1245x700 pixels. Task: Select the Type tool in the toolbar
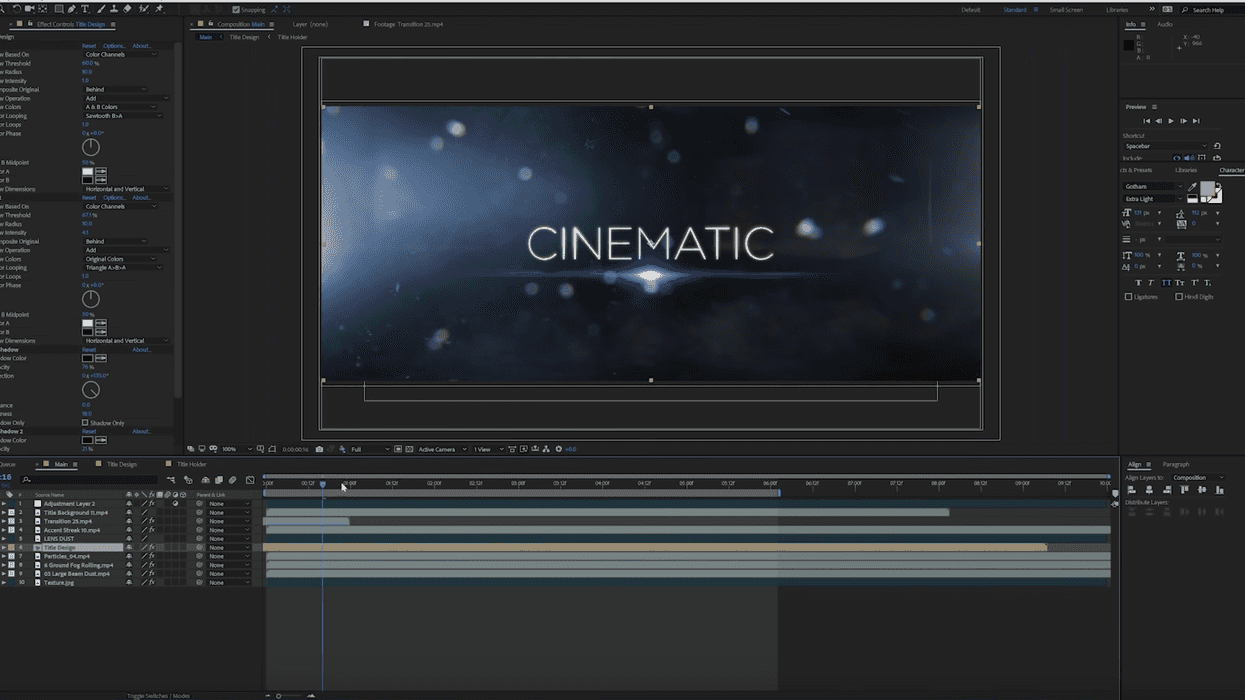pyautogui.click(x=85, y=9)
